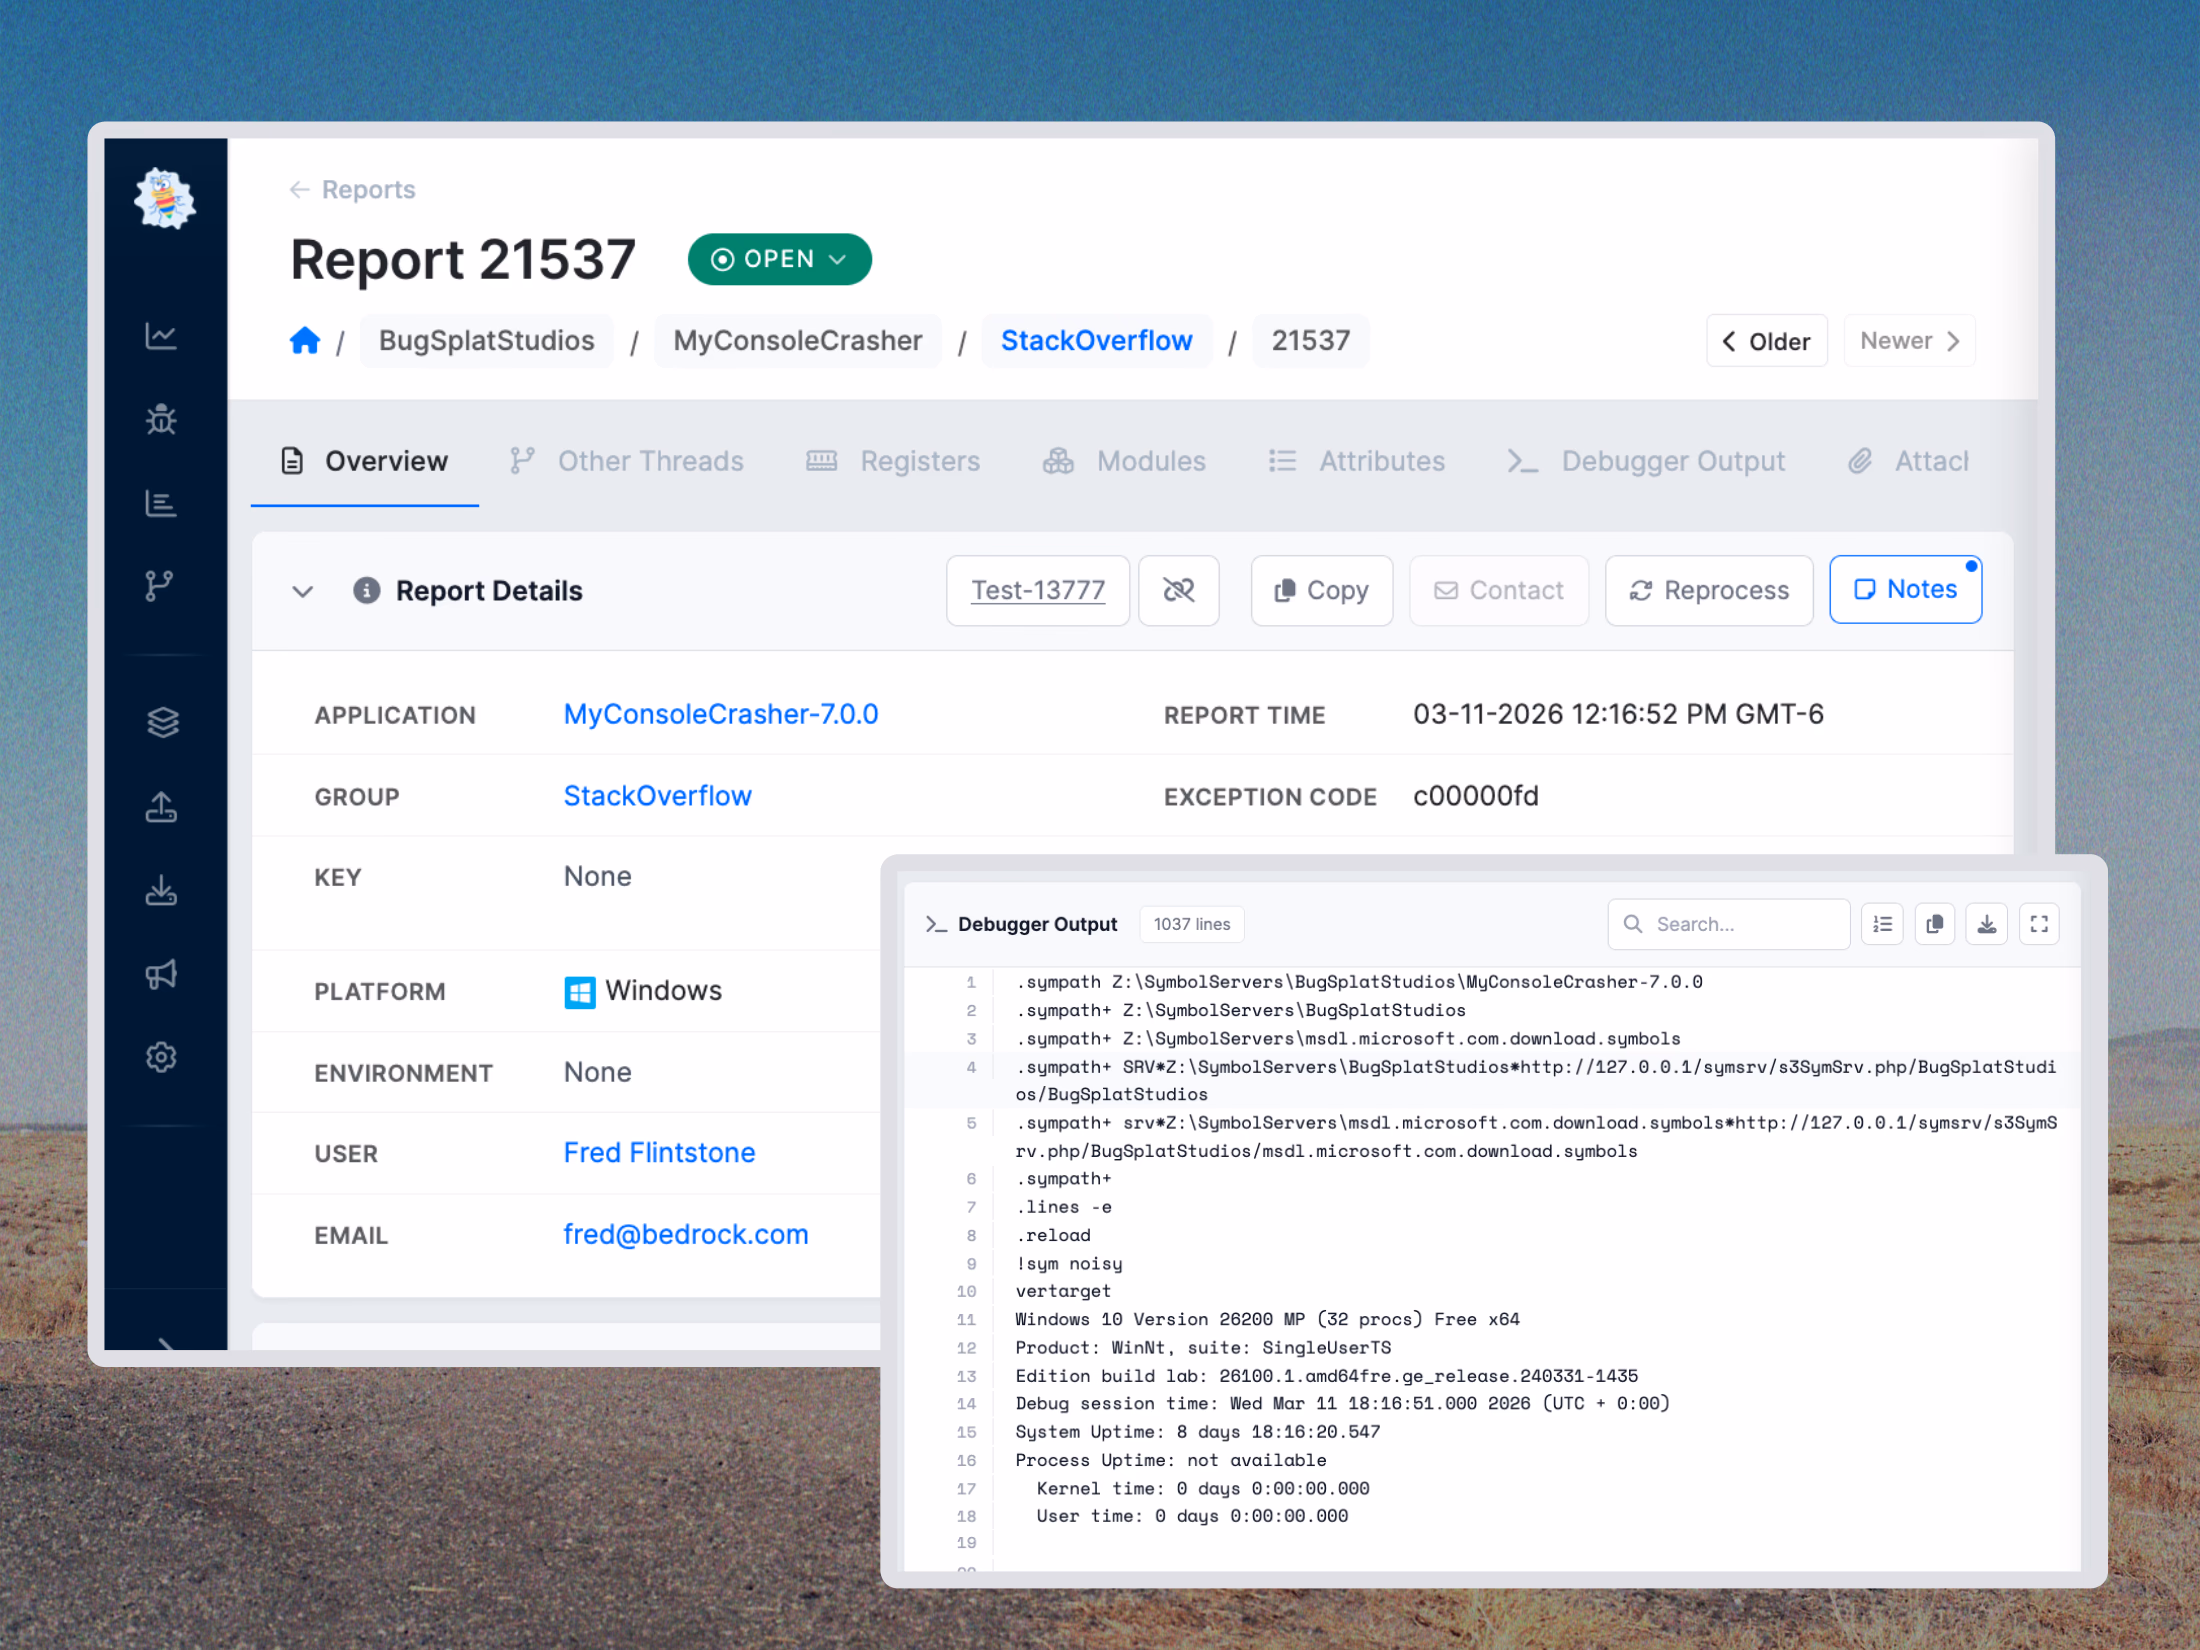The height and width of the screenshot is (1650, 2200).
Task: Collapse the Report Details section
Action: [303, 591]
